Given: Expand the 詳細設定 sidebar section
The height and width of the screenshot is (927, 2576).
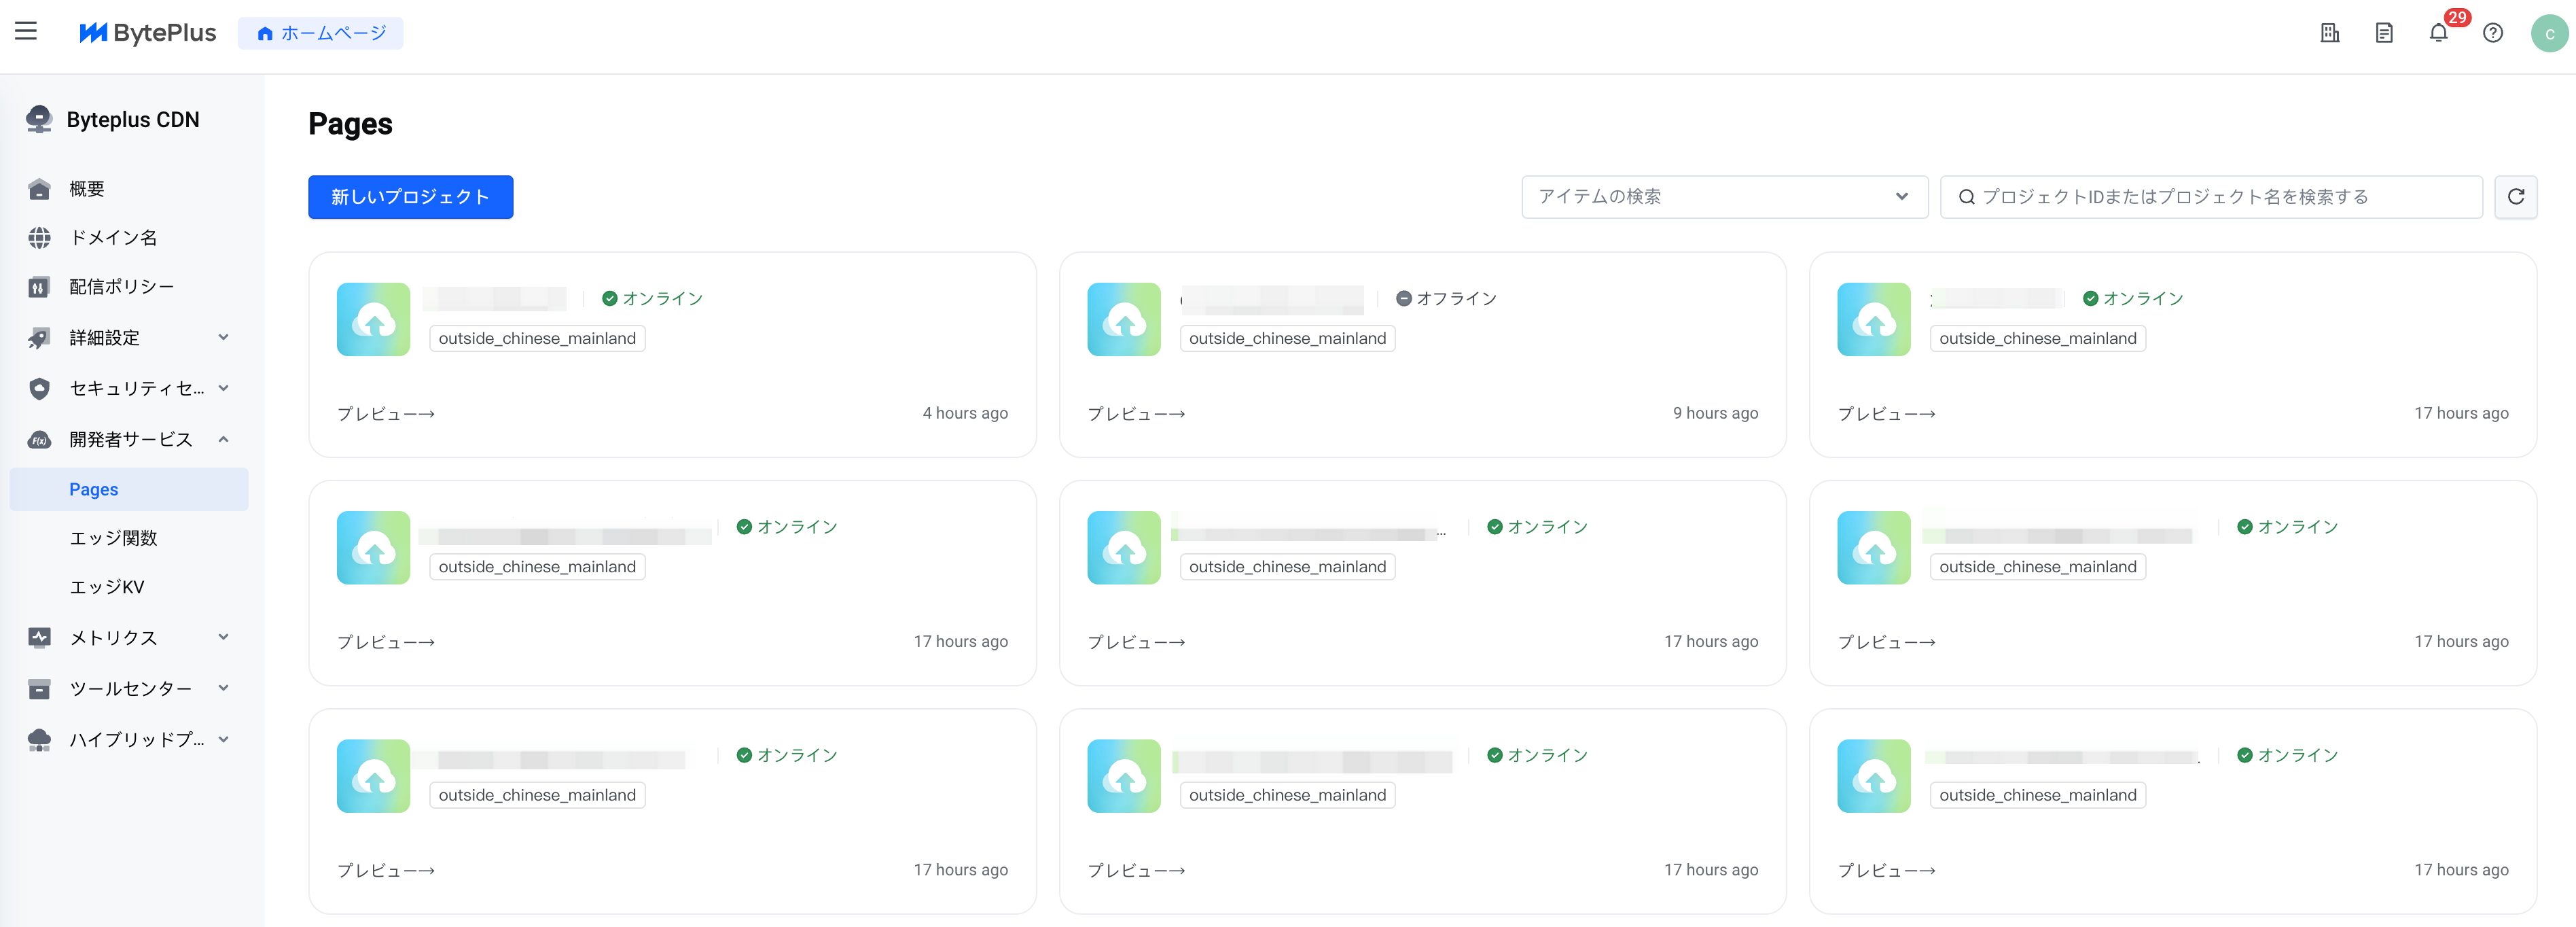Looking at the screenshot, I should (129, 338).
